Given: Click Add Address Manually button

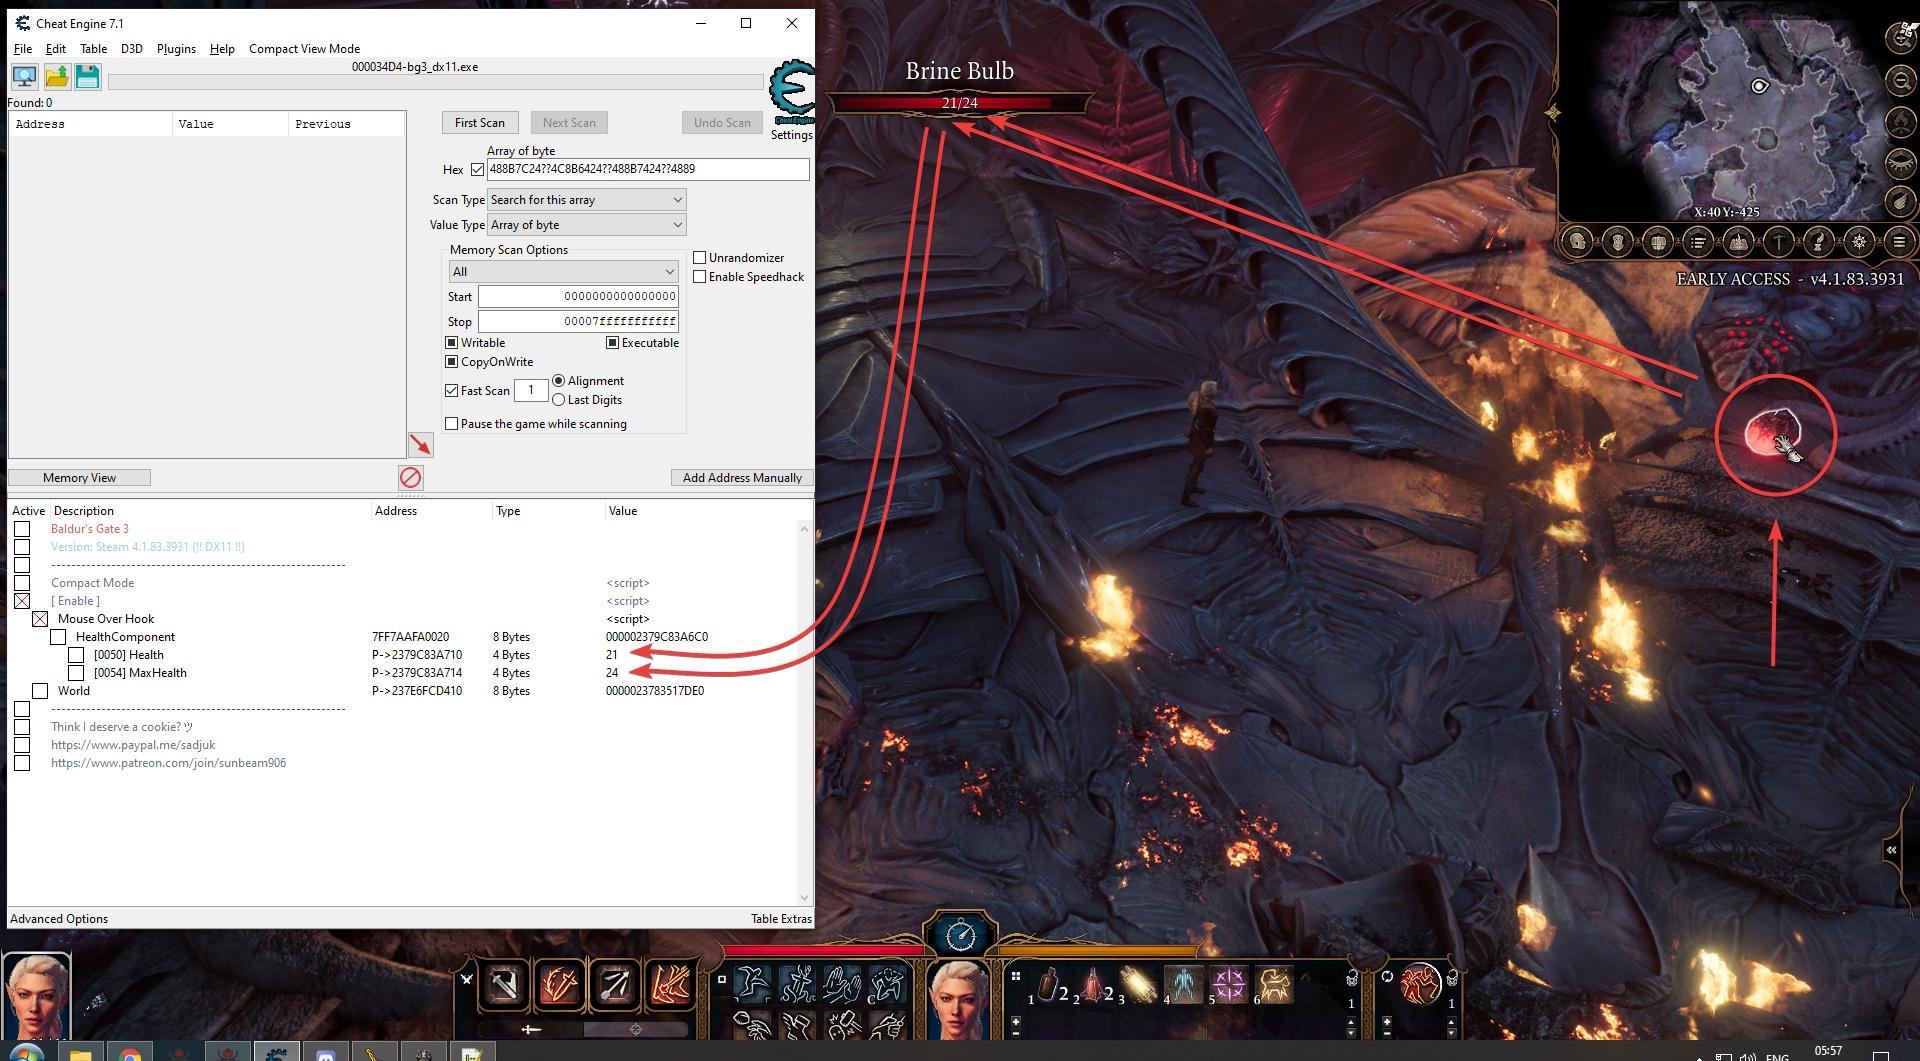Looking at the screenshot, I should pos(742,478).
